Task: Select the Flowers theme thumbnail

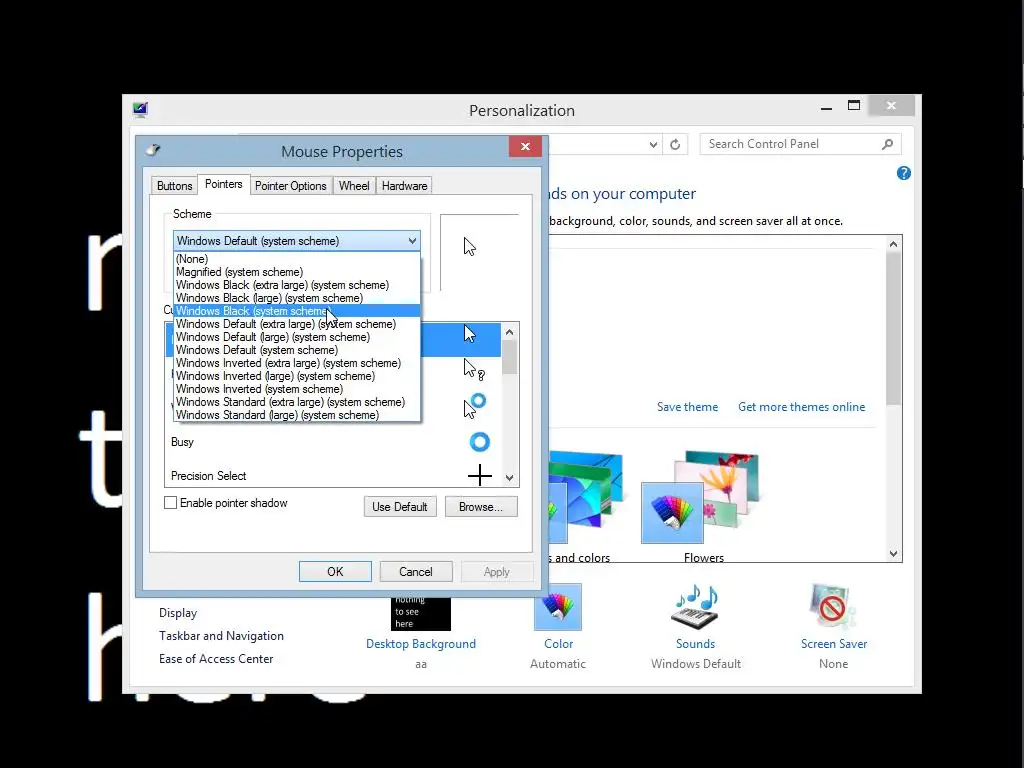Action: point(702,498)
